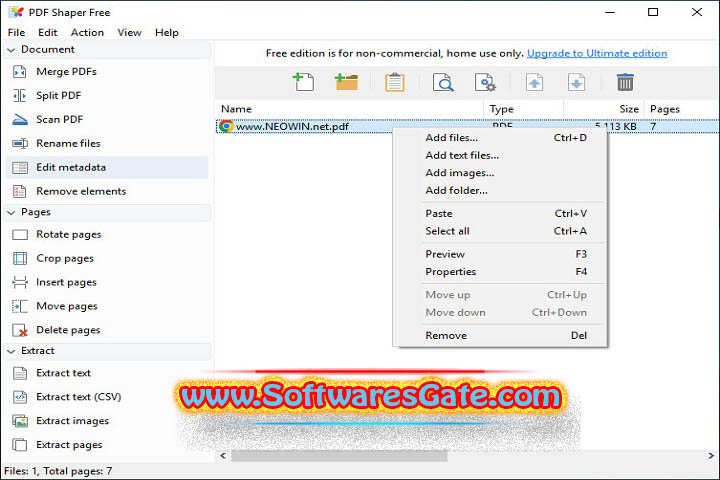Click the Preview magnifier toolbar icon
Image resolution: width=720 pixels, height=480 pixels.
[x=443, y=83]
